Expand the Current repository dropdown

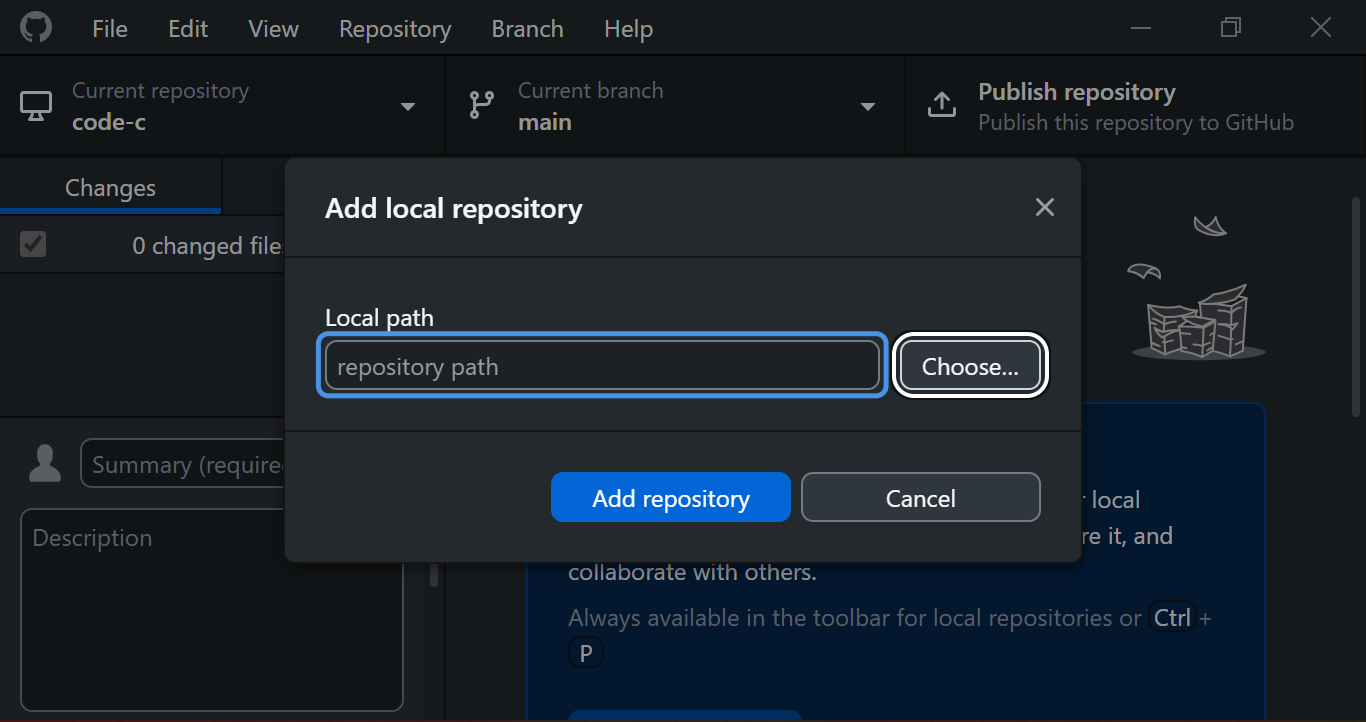pos(407,107)
